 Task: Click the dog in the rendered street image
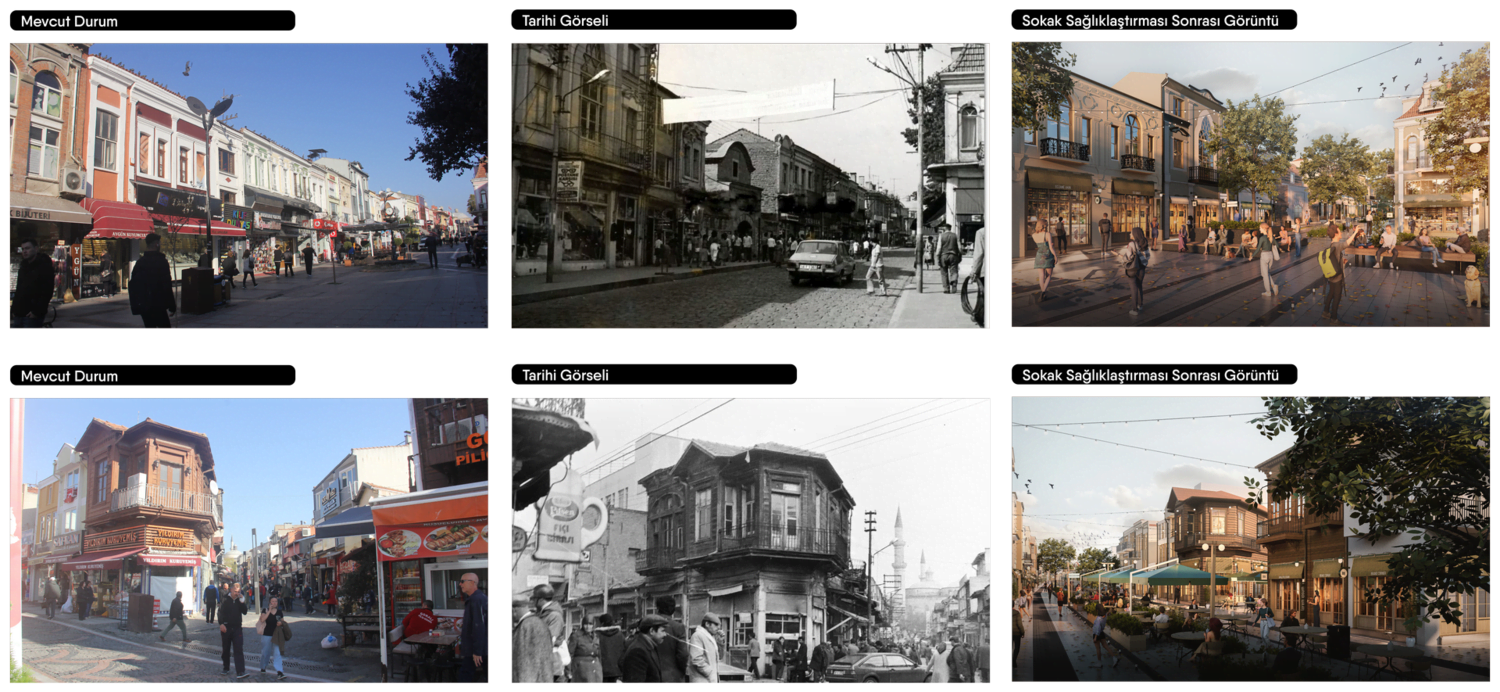[1472, 286]
